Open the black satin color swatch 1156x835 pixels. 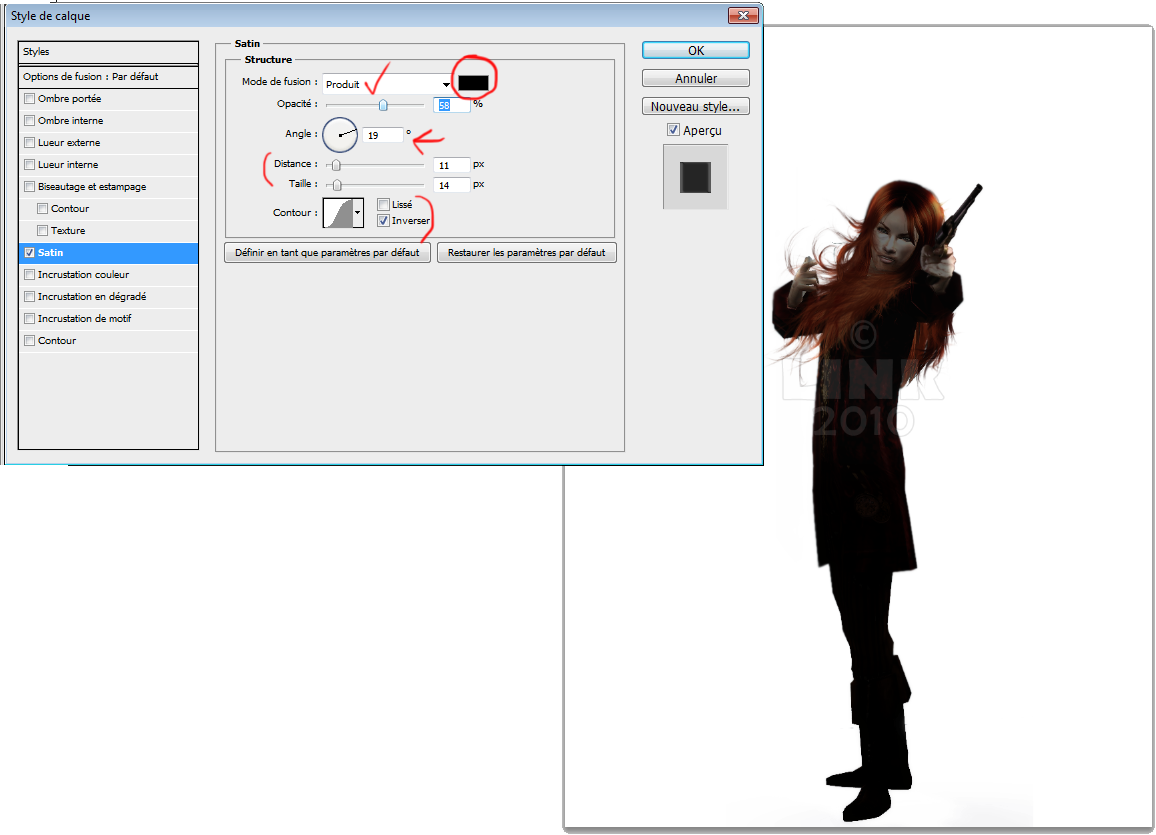[x=472, y=83]
